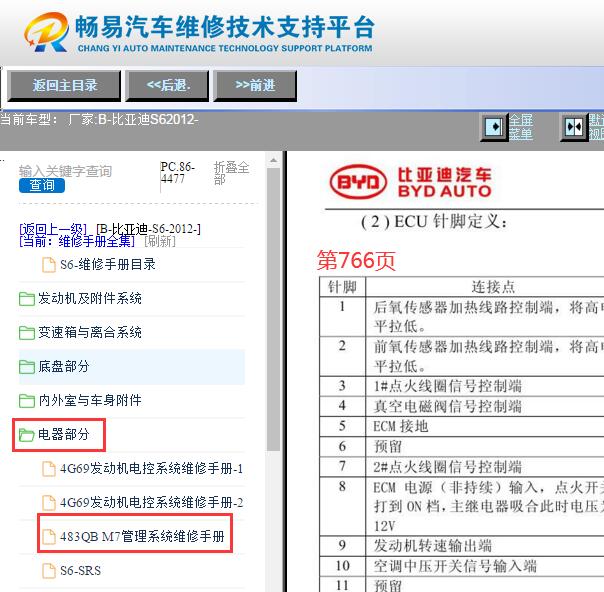The height and width of the screenshot is (592, 604).
Task: Click the folder icon of 发动机及附件系统
Action: tap(27, 299)
